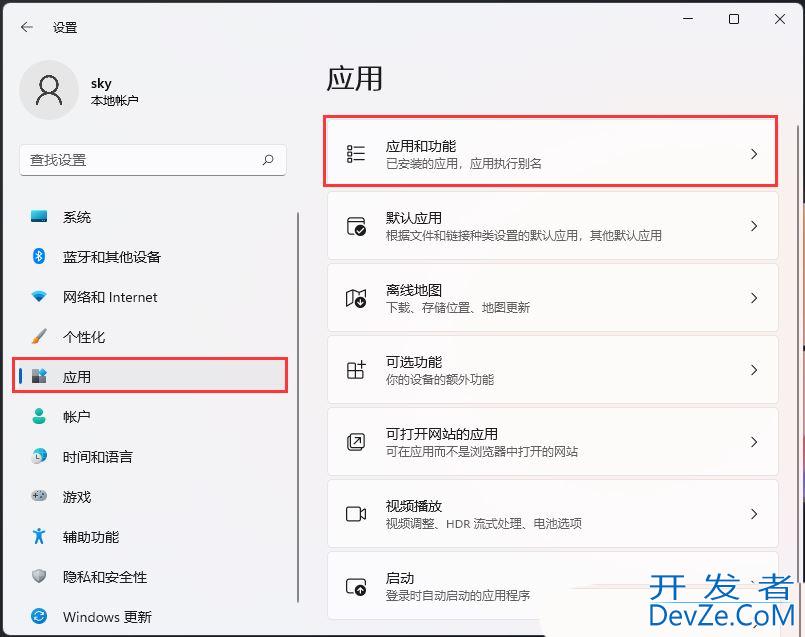805x637 pixels.
Task: Click the 查找设置 search field
Action: pyautogui.click(x=152, y=160)
